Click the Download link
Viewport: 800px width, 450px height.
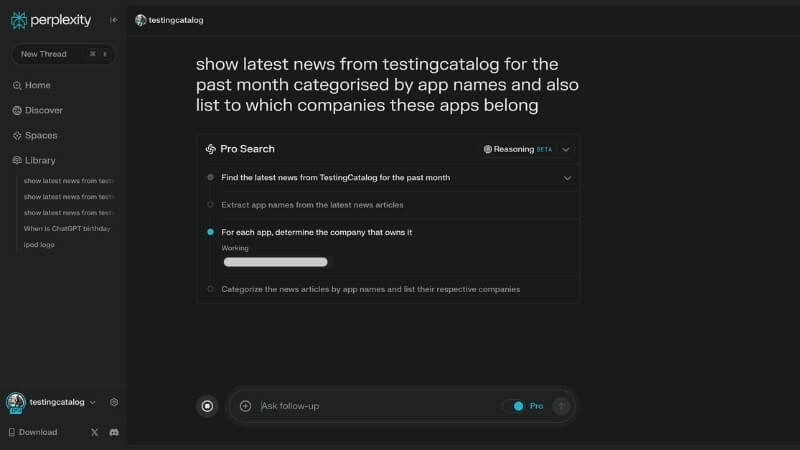click(x=37, y=432)
